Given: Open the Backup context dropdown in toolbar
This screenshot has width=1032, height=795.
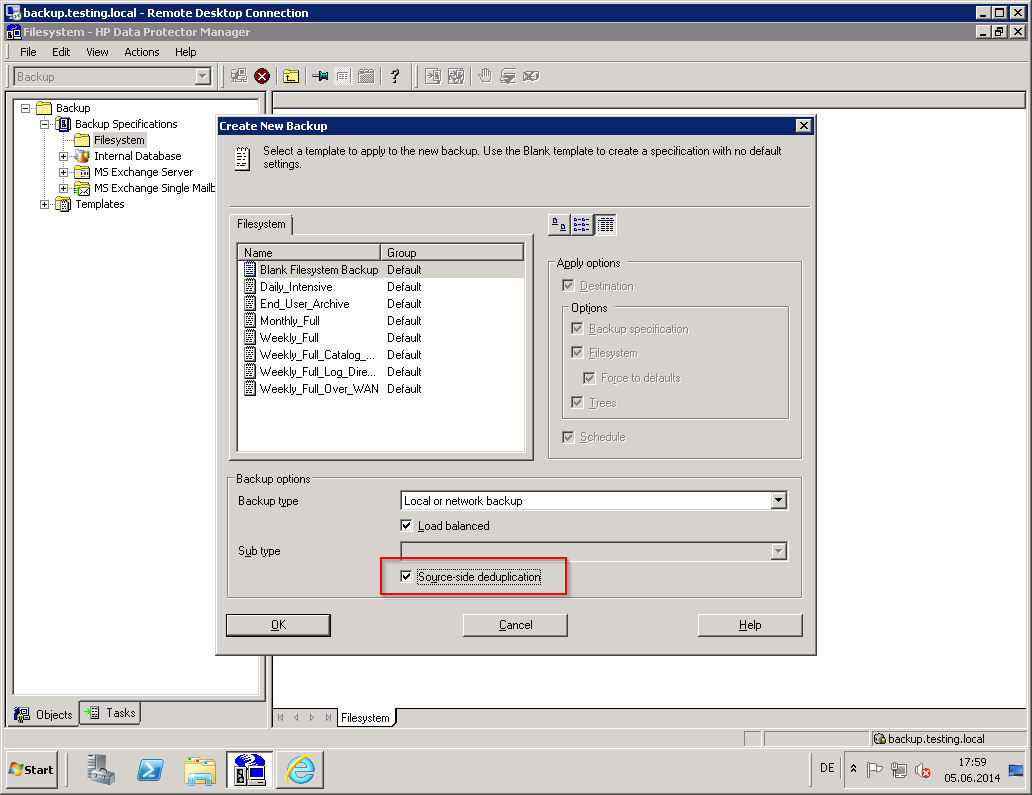Looking at the screenshot, I should (x=203, y=76).
